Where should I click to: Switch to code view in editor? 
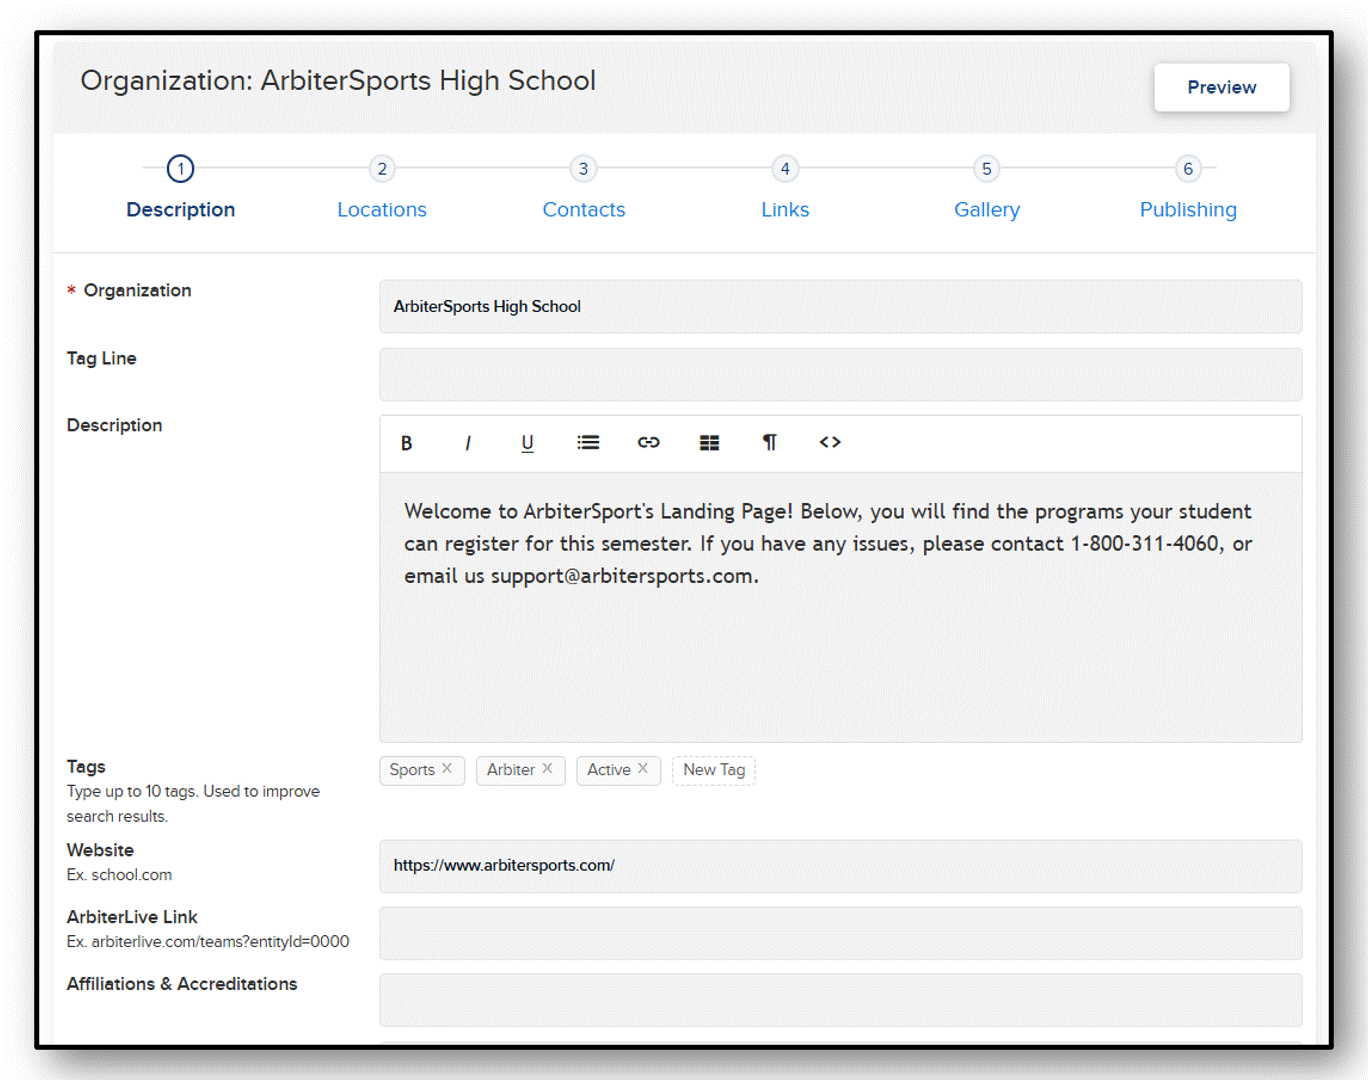click(830, 442)
